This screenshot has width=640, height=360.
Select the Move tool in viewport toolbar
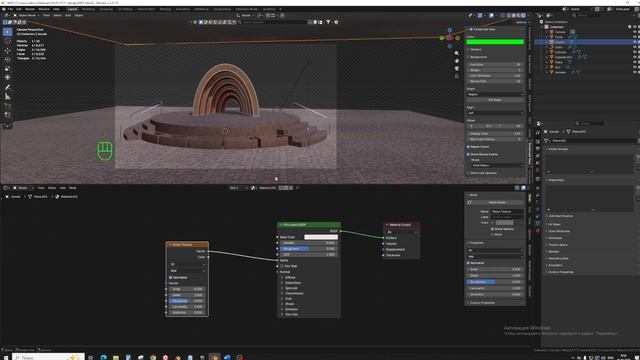[x=7, y=51]
